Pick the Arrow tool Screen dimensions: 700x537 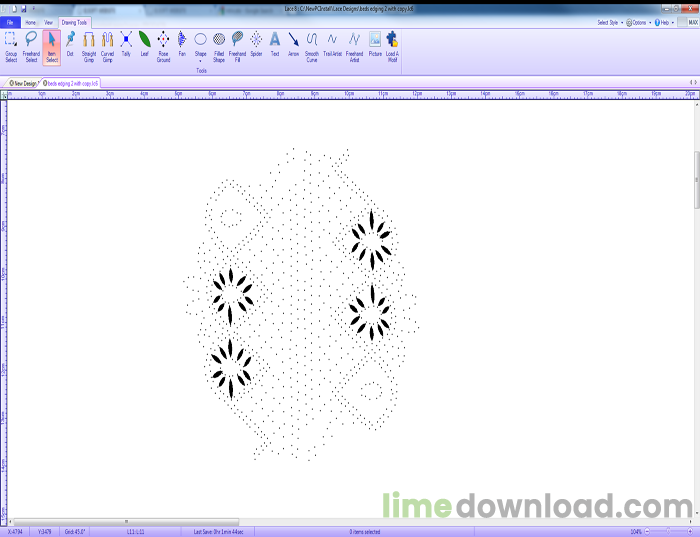[293, 45]
